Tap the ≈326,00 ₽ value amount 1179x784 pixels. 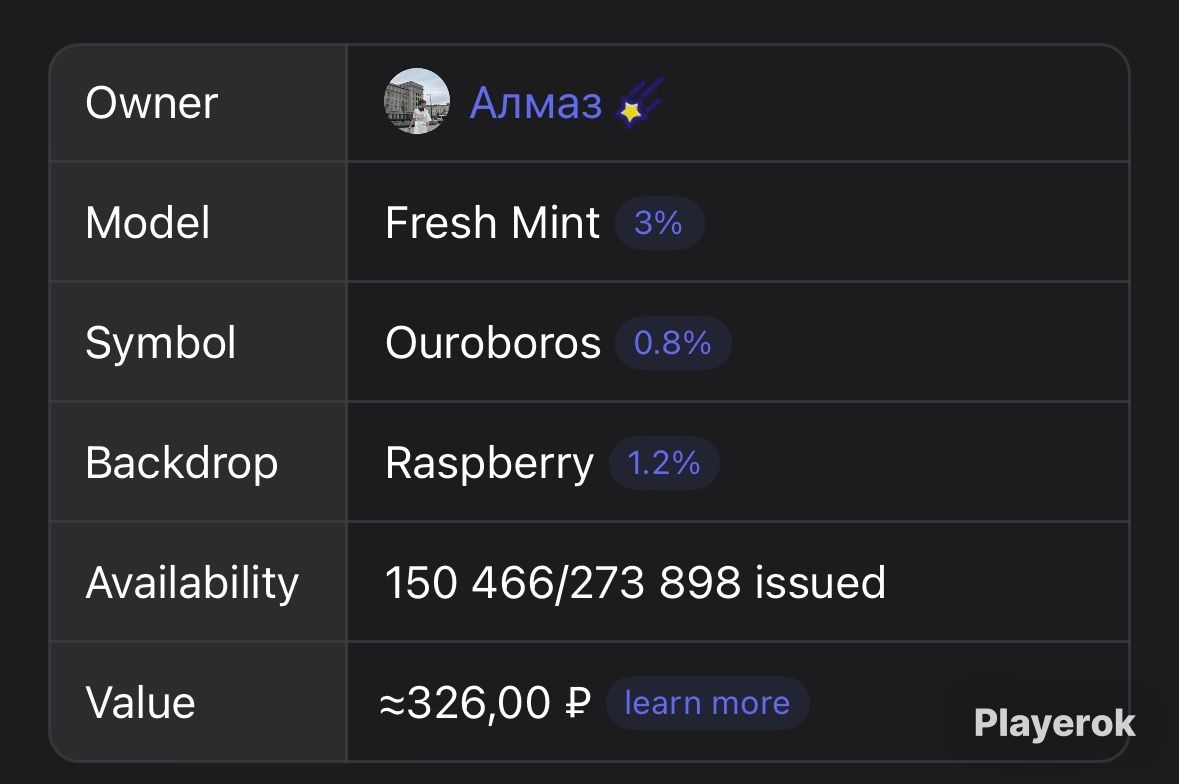(485, 704)
